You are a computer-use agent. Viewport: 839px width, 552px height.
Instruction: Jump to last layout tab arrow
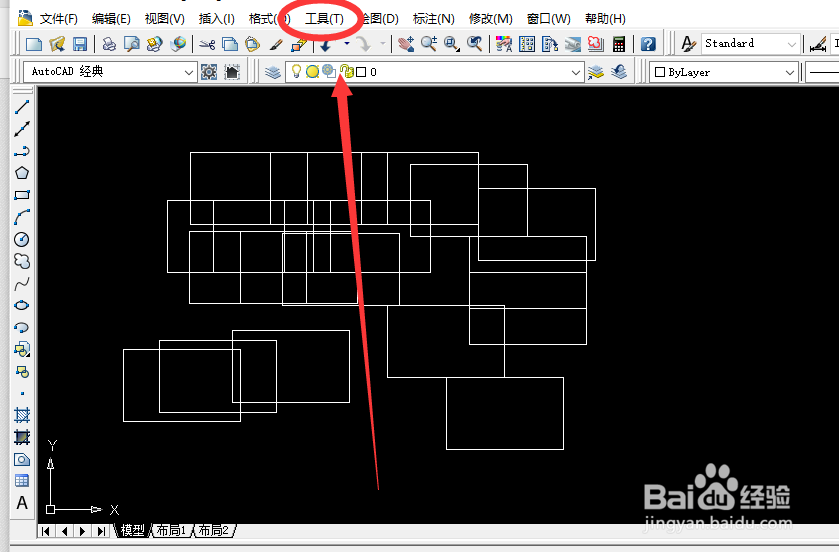(101, 531)
